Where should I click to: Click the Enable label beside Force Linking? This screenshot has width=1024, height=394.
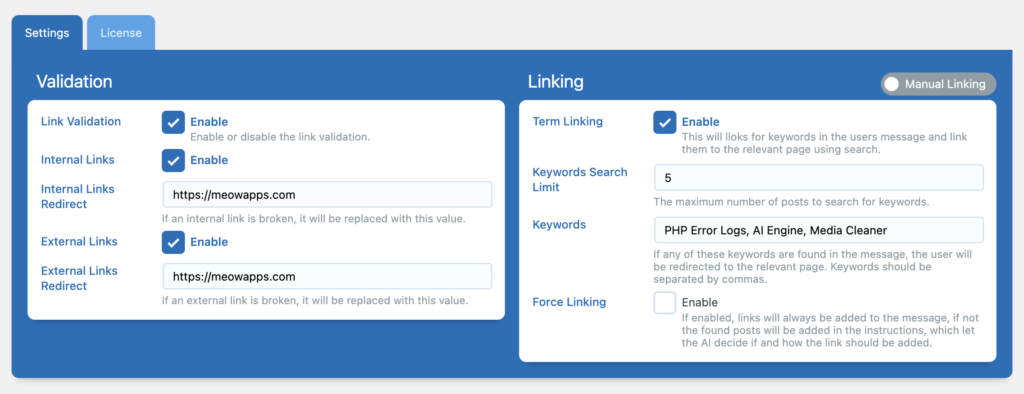coord(699,303)
